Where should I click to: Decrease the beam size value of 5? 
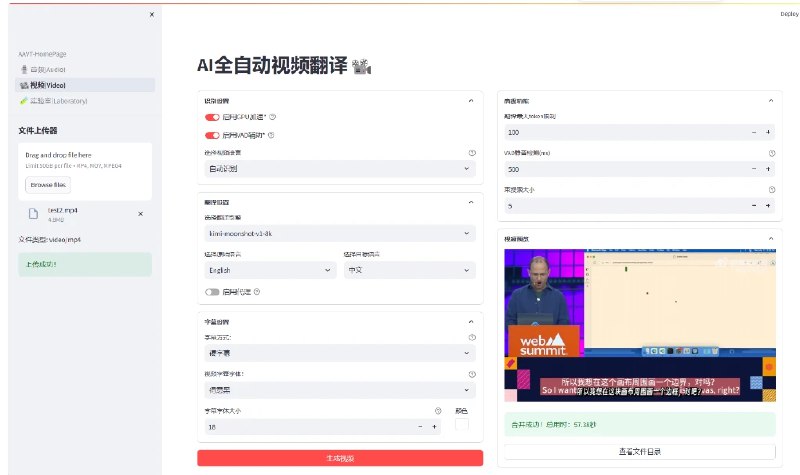[754, 206]
